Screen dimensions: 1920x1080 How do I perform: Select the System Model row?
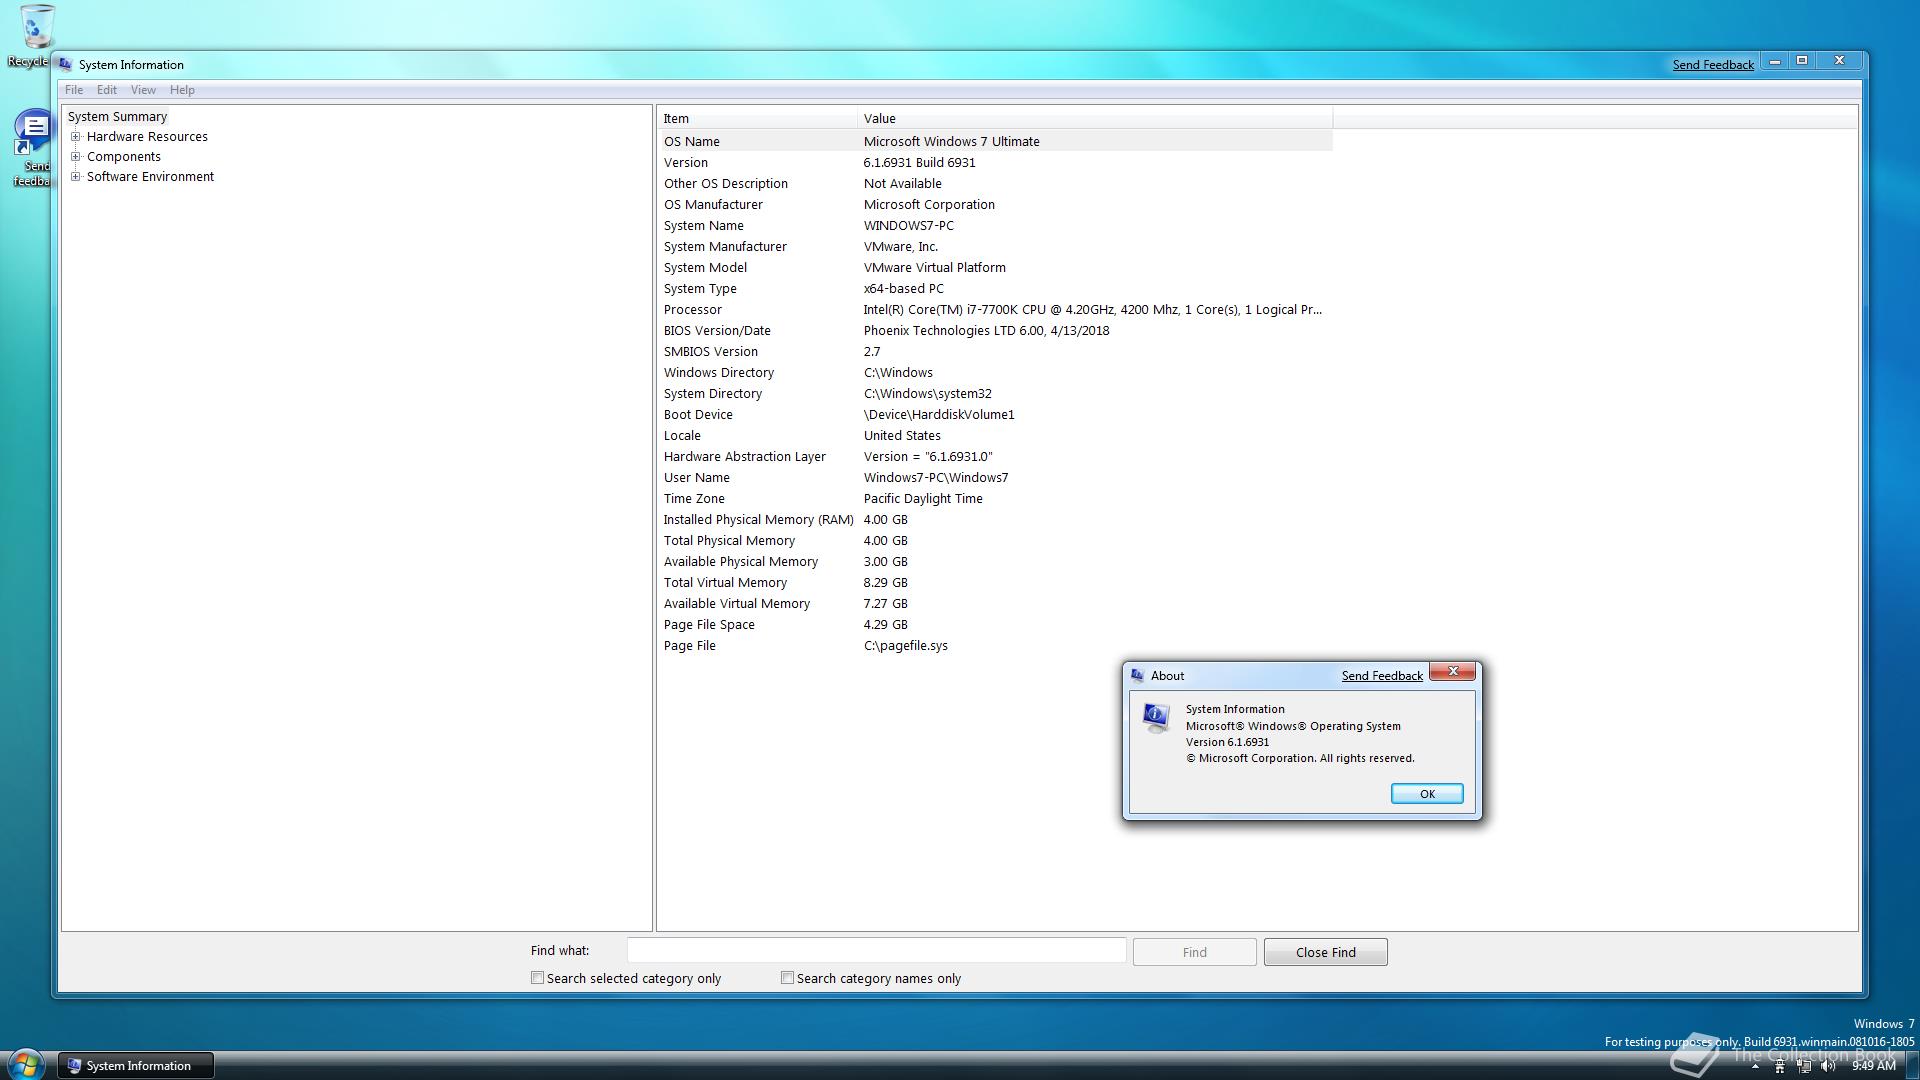[x=995, y=268]
